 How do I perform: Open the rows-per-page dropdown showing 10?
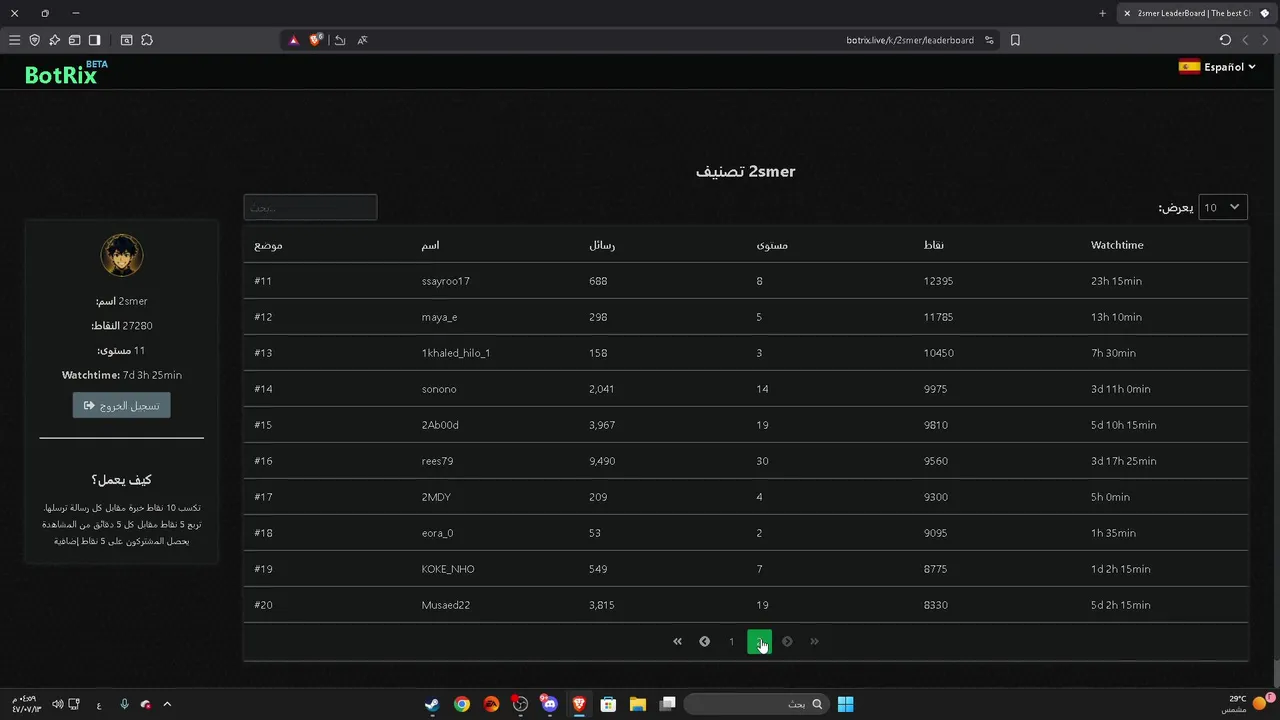point(1223,207)
